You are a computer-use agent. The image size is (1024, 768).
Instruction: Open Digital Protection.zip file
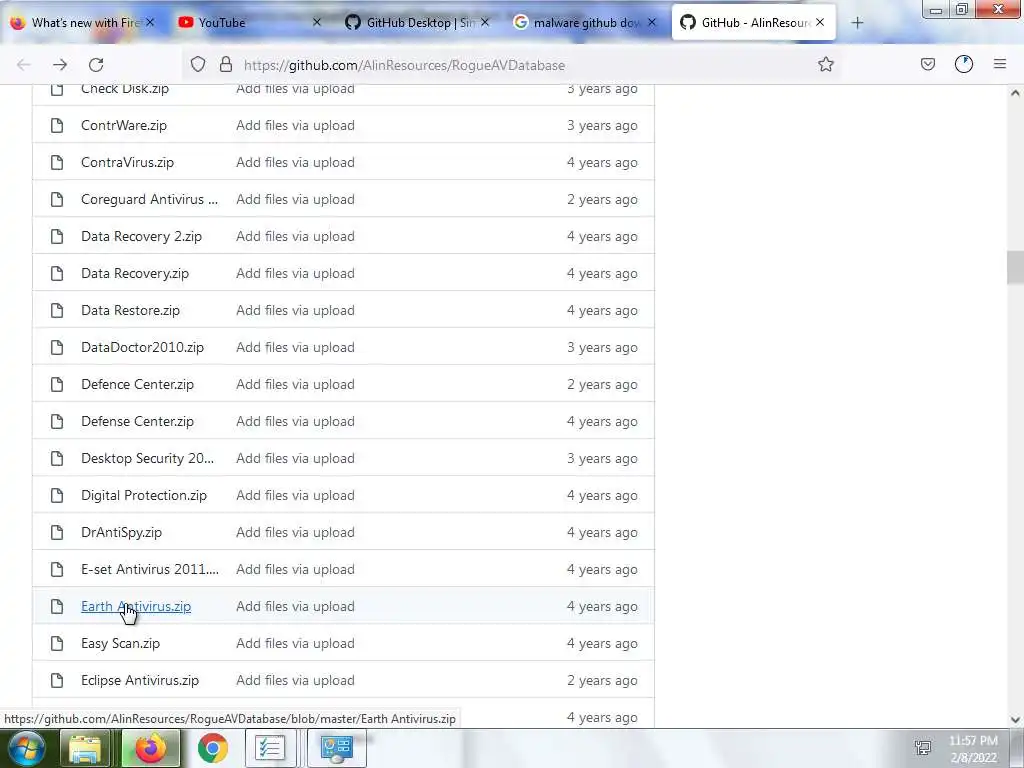tap(144, 496)
